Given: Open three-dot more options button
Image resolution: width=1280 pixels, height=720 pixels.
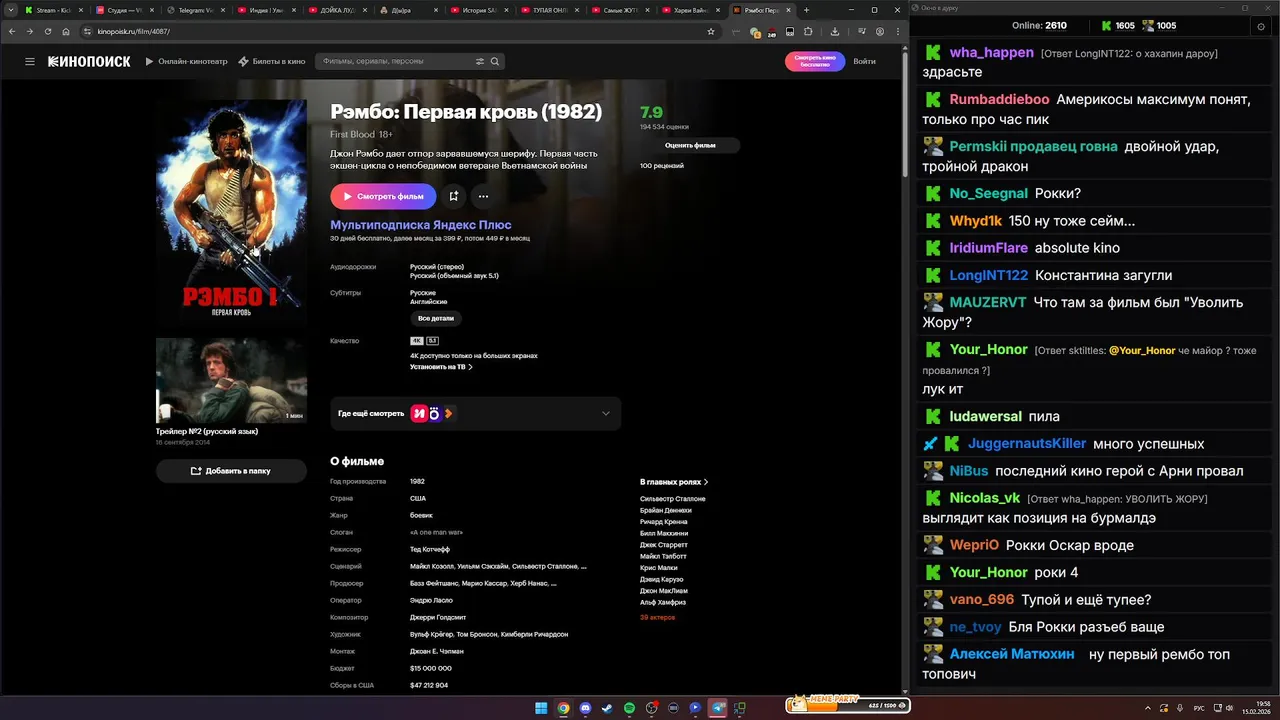Looking at the screenshot, I should 483,196.
